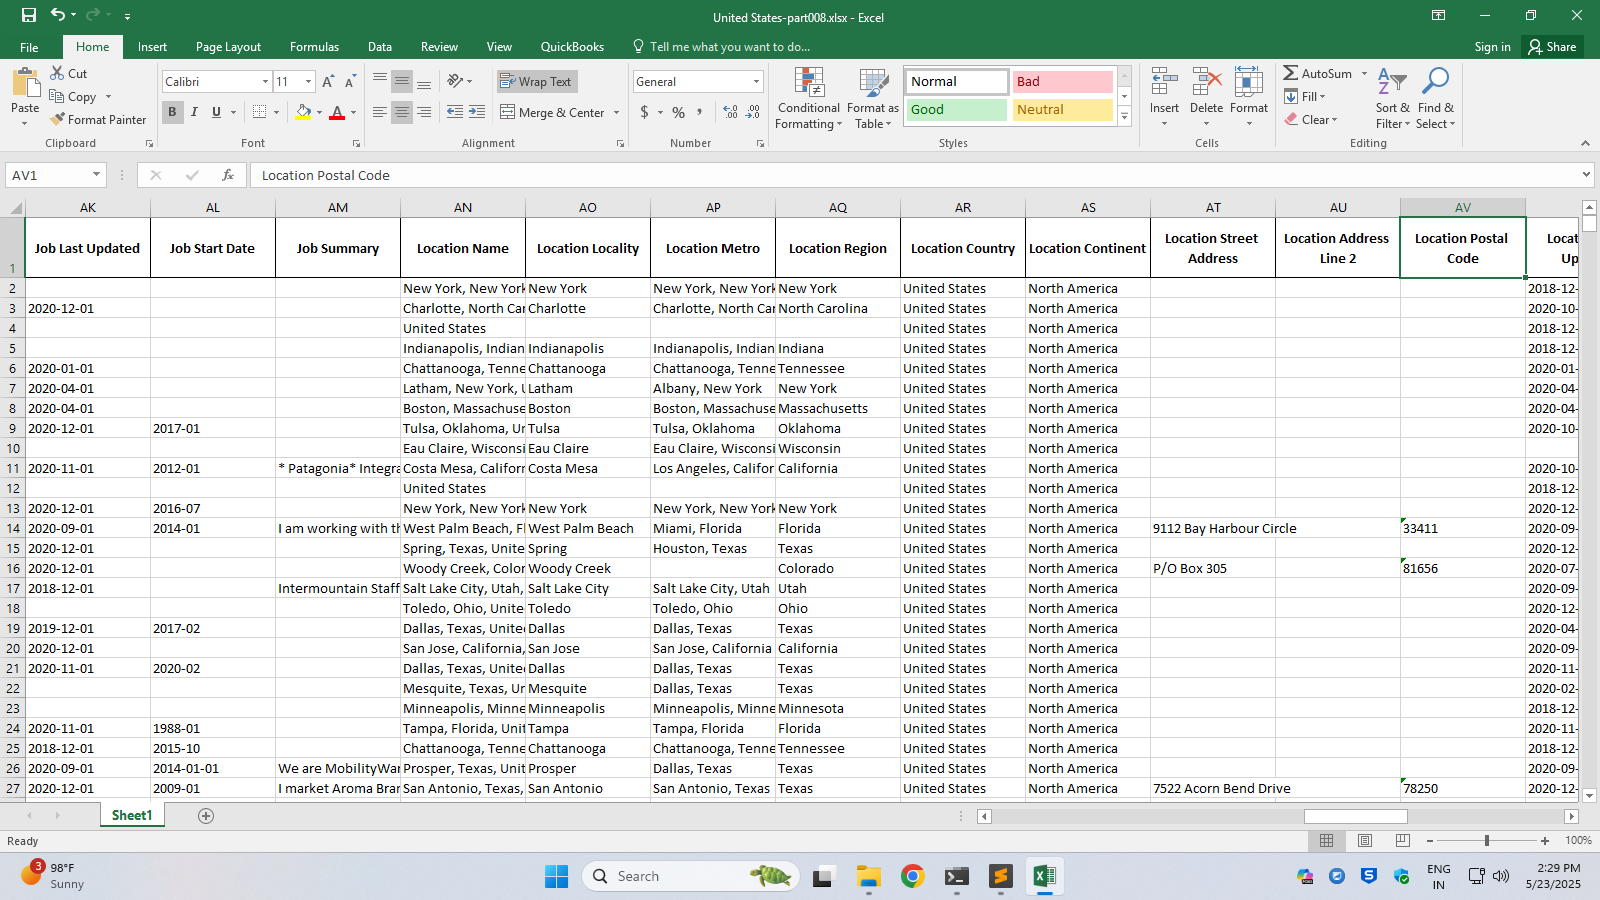Toggle Middle Align vertical alignment
The height and width of the screenshot is (900, 1600).
[x=402, y=82]
